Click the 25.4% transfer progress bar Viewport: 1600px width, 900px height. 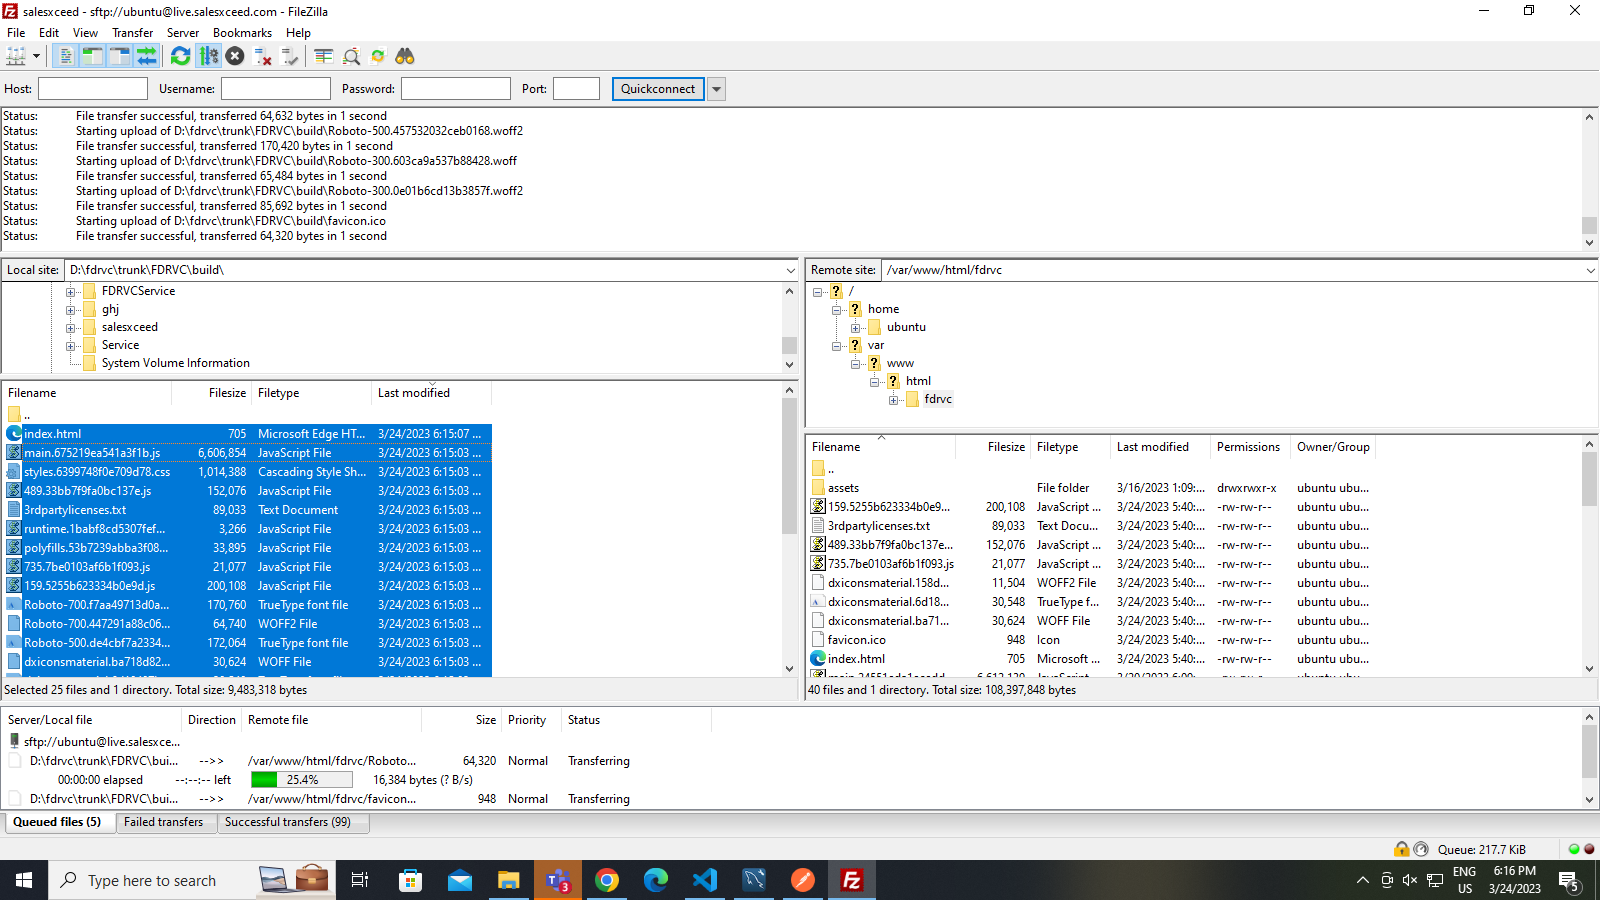(x=302, y=780)
